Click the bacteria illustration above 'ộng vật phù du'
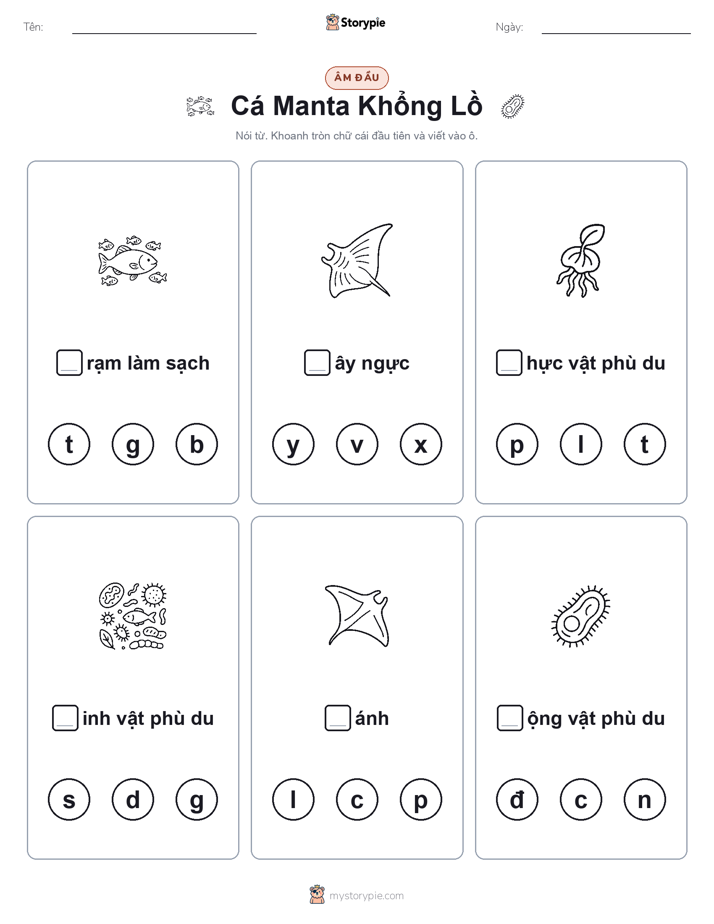Viewport: 714px width, 924px height. tap(581, 616)
